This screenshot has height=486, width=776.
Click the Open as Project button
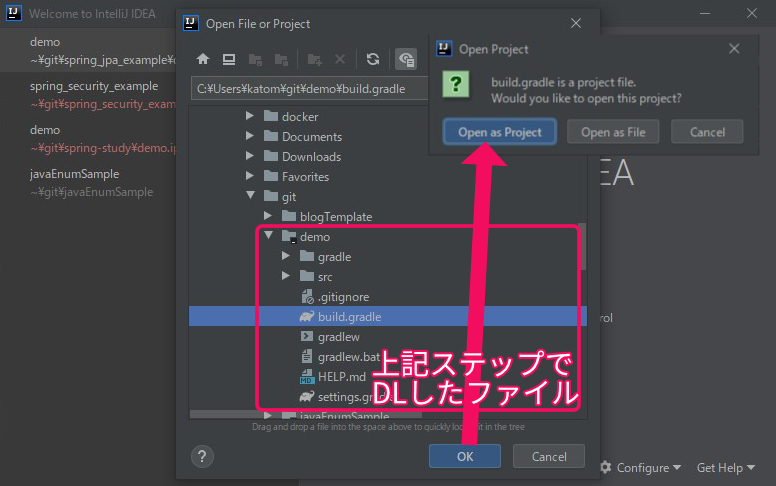click(x=499, y=132)
